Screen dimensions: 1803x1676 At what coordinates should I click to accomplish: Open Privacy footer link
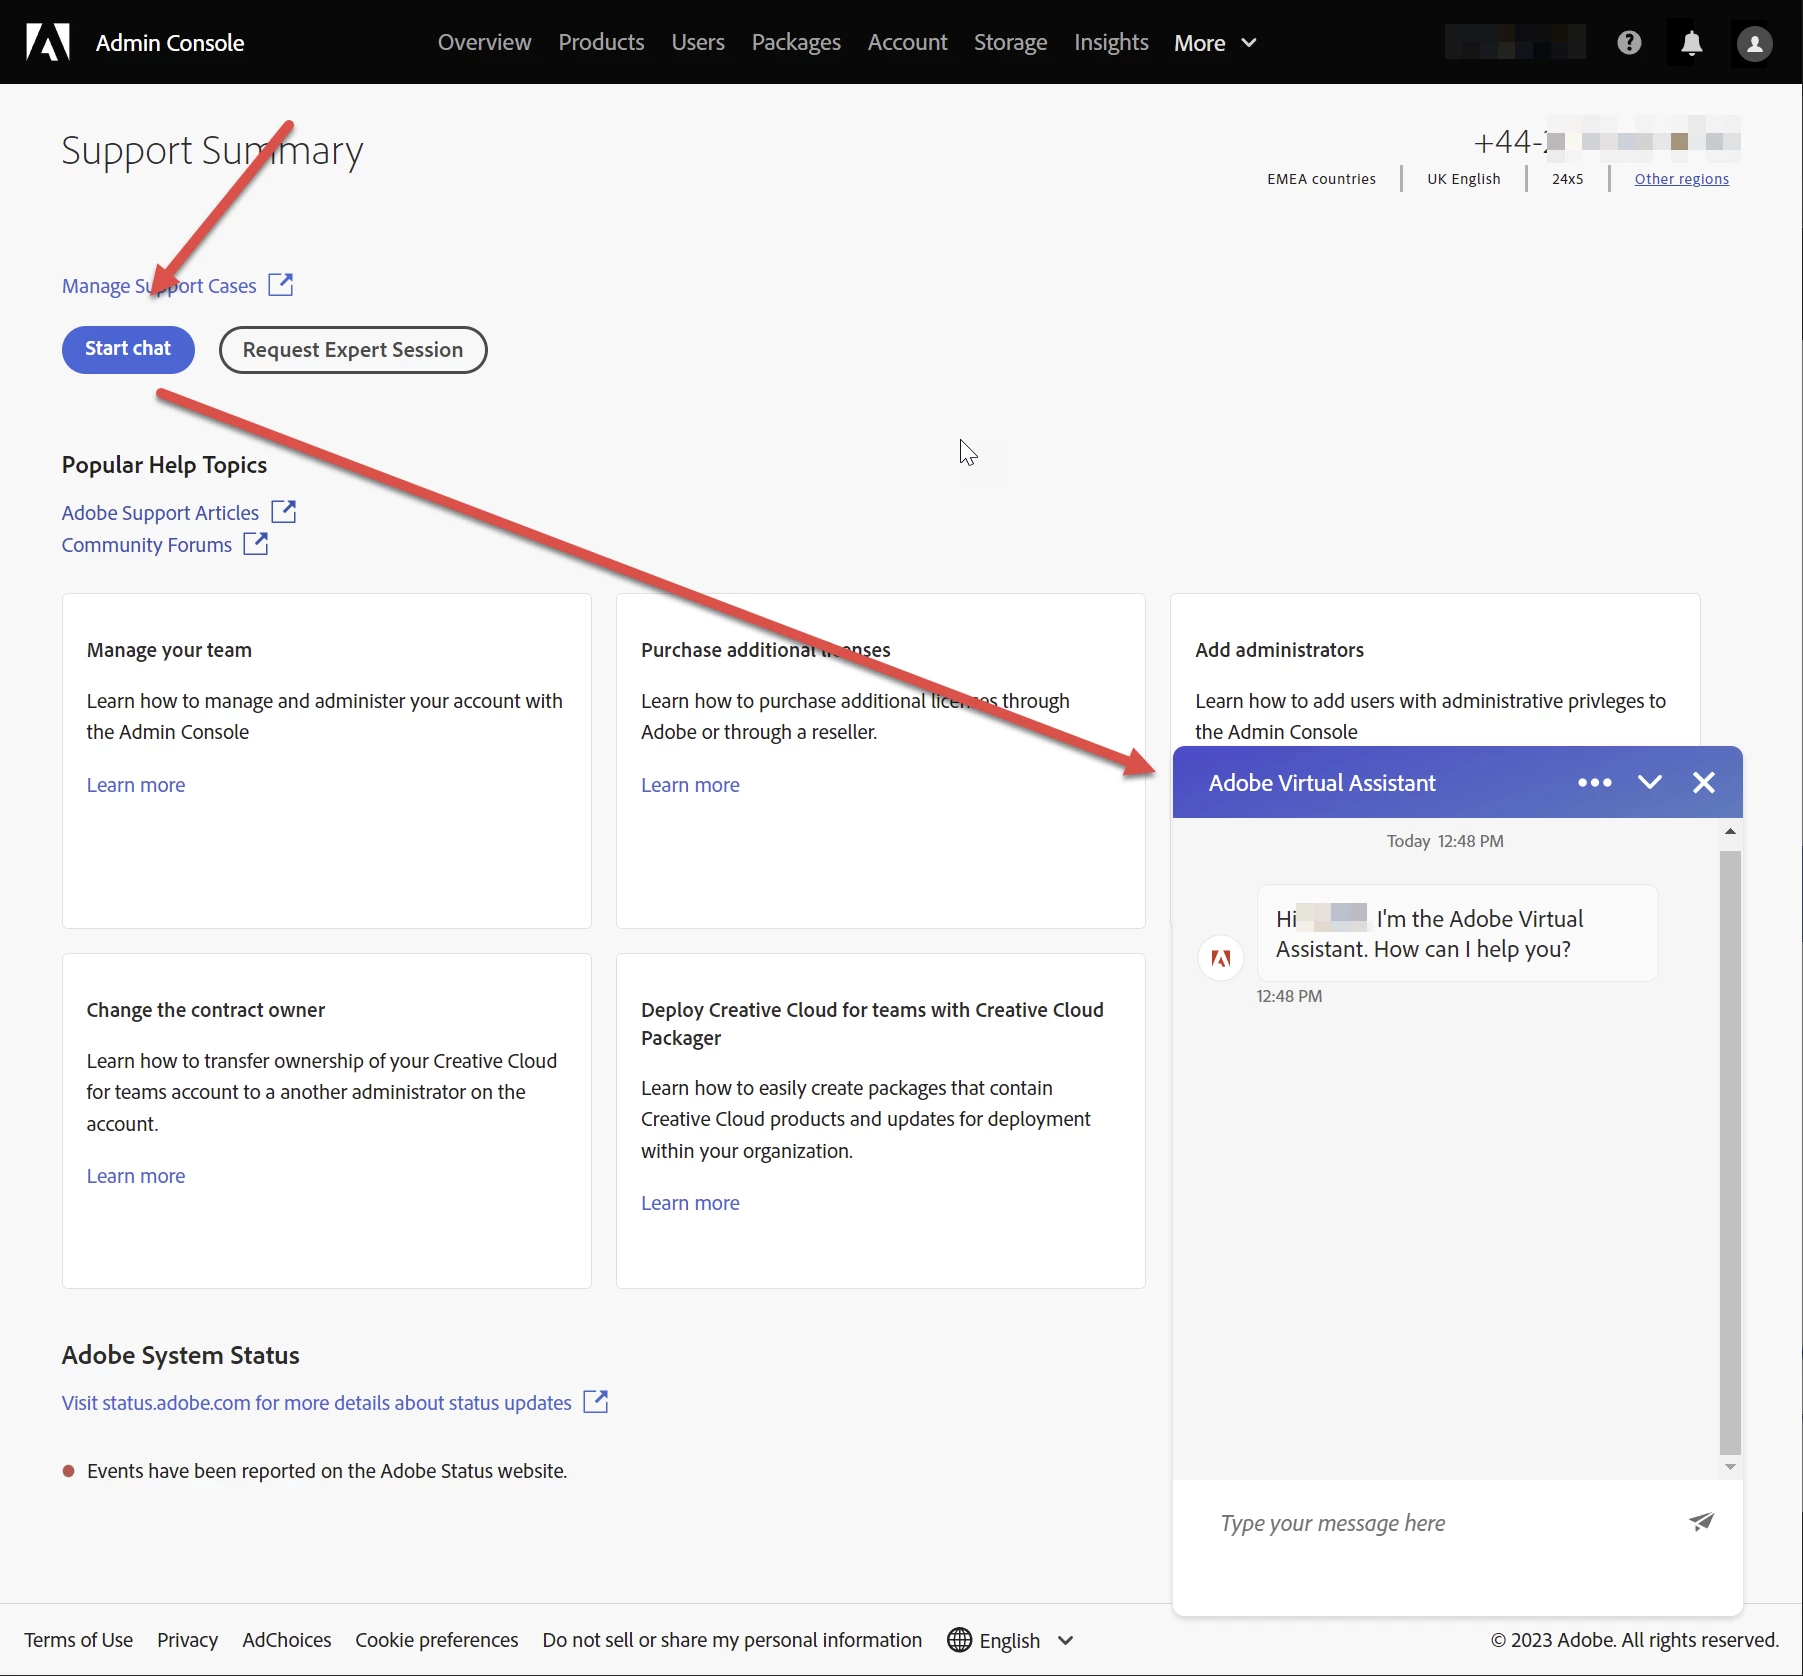tap(187, 1640)
